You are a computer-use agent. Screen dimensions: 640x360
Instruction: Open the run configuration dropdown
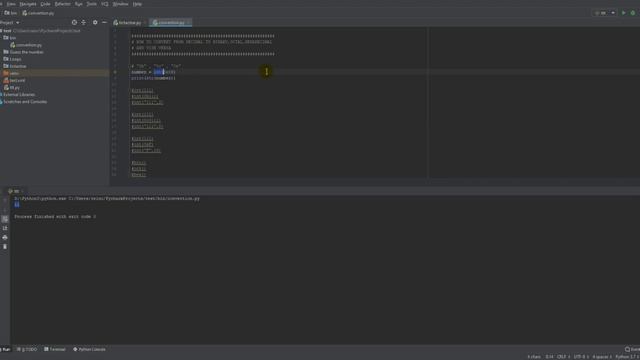[605, 13]
